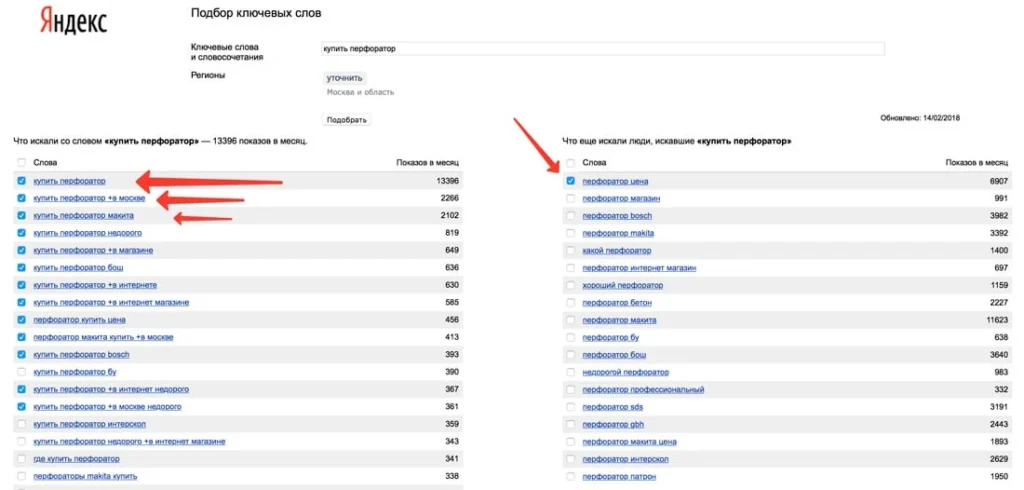Uncheck the 'перфоратор цена' checkbox

(571, 181)
